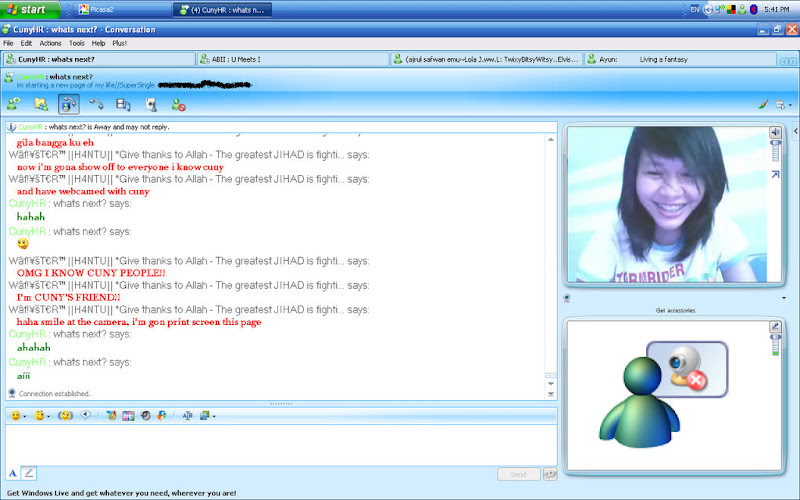Viewport: 800px width, 500px height.
Task: Switch to the (a)rul safwan conversation tab
Action: [486, 59]
